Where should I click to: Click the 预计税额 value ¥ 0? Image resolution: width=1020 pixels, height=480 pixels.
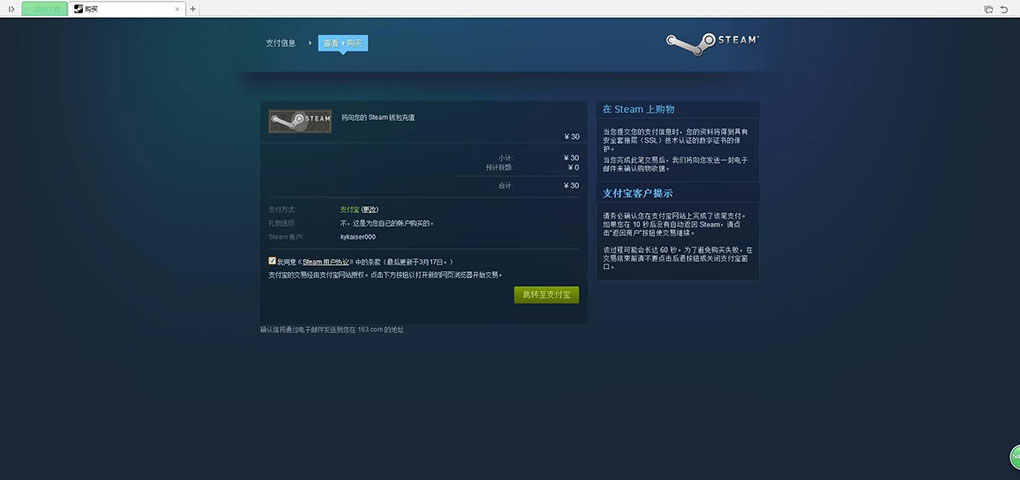pos(573,167)
